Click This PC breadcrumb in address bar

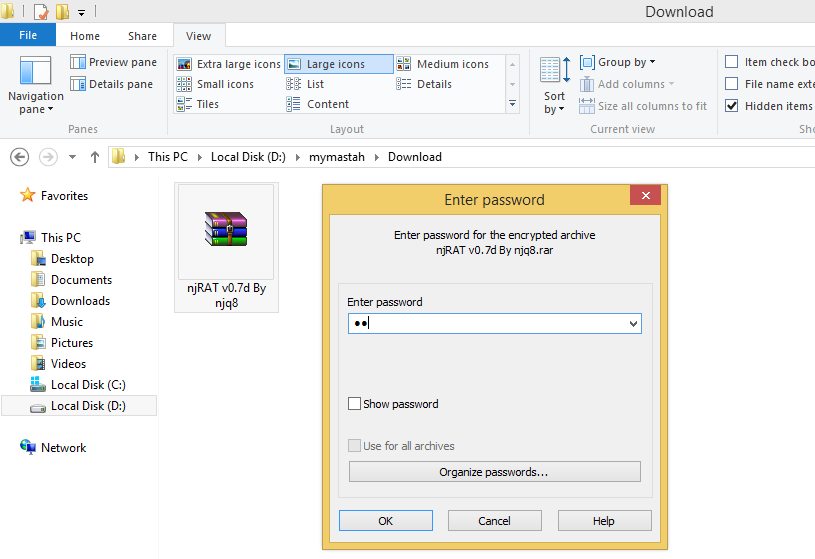(x=168, y=157)
